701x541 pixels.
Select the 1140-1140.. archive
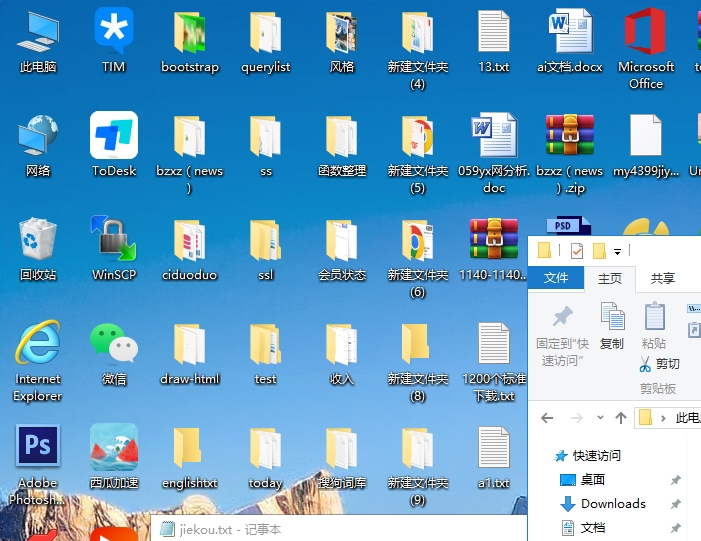pos(494,249)
